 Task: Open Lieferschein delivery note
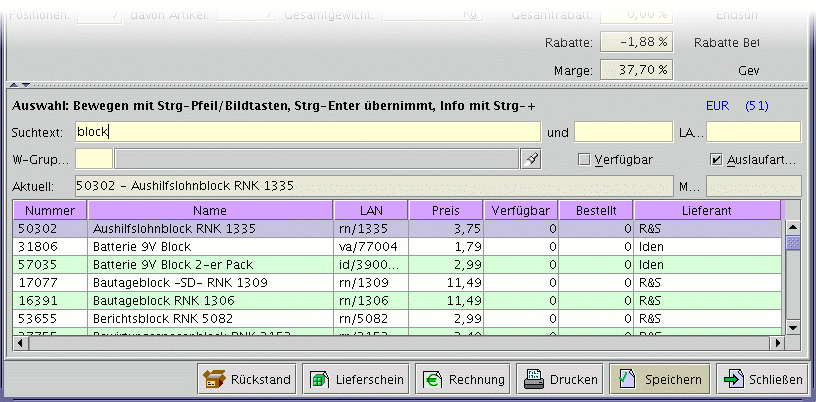pyautogui.click(x=357, y=379)
